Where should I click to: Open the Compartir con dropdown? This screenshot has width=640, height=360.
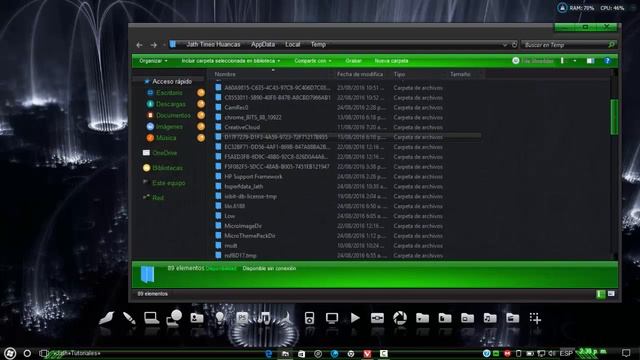tap(313, 61)
